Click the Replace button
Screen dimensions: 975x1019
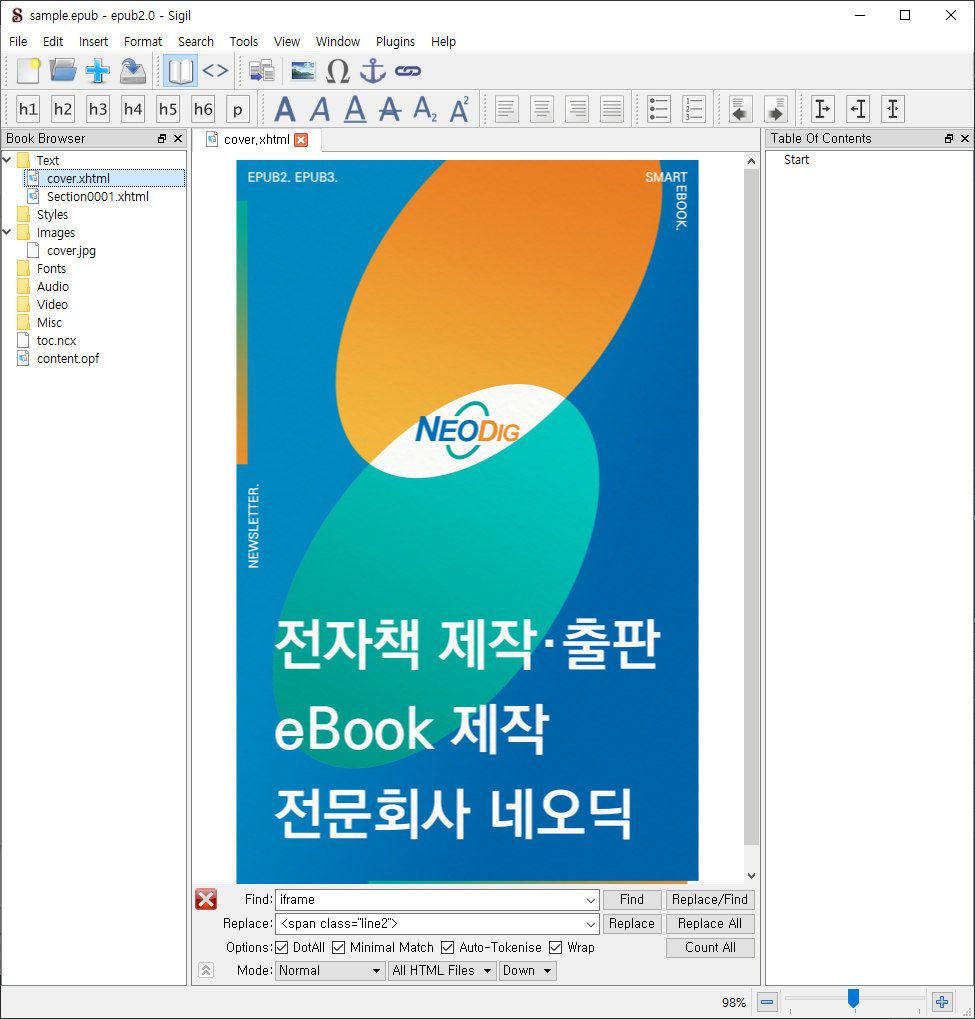click(632, 924)
